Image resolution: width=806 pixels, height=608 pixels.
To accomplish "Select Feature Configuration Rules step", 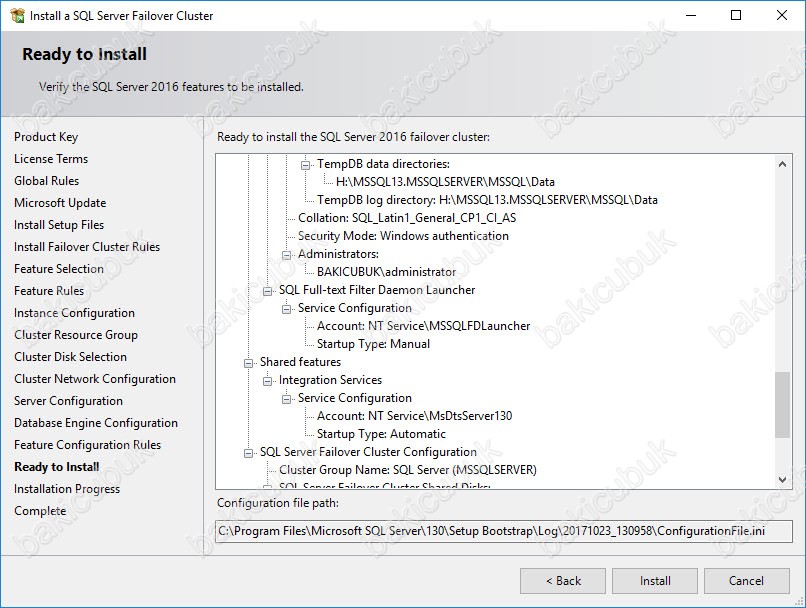I will point(87,445).
